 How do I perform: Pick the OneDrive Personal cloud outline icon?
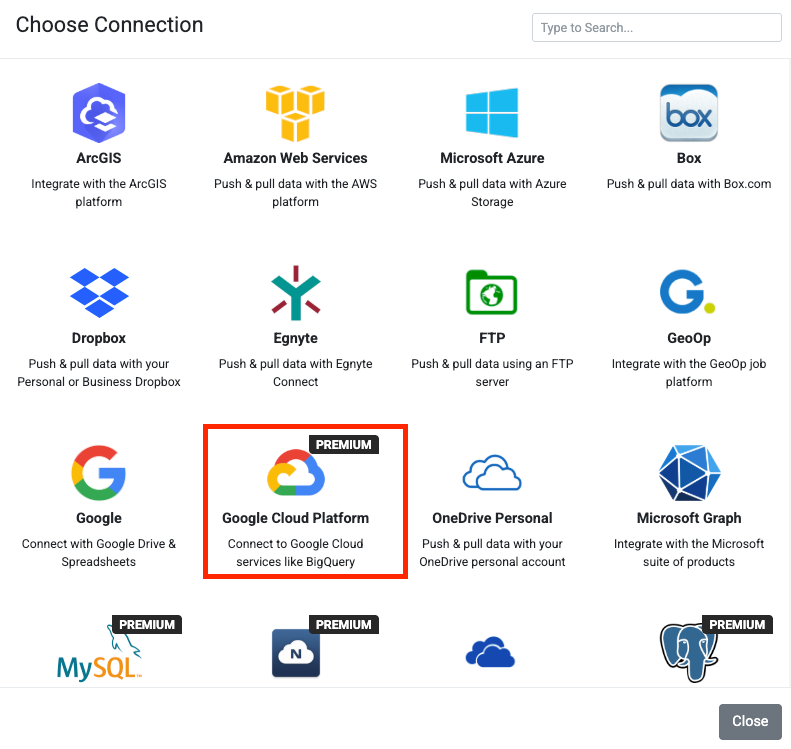492,473
